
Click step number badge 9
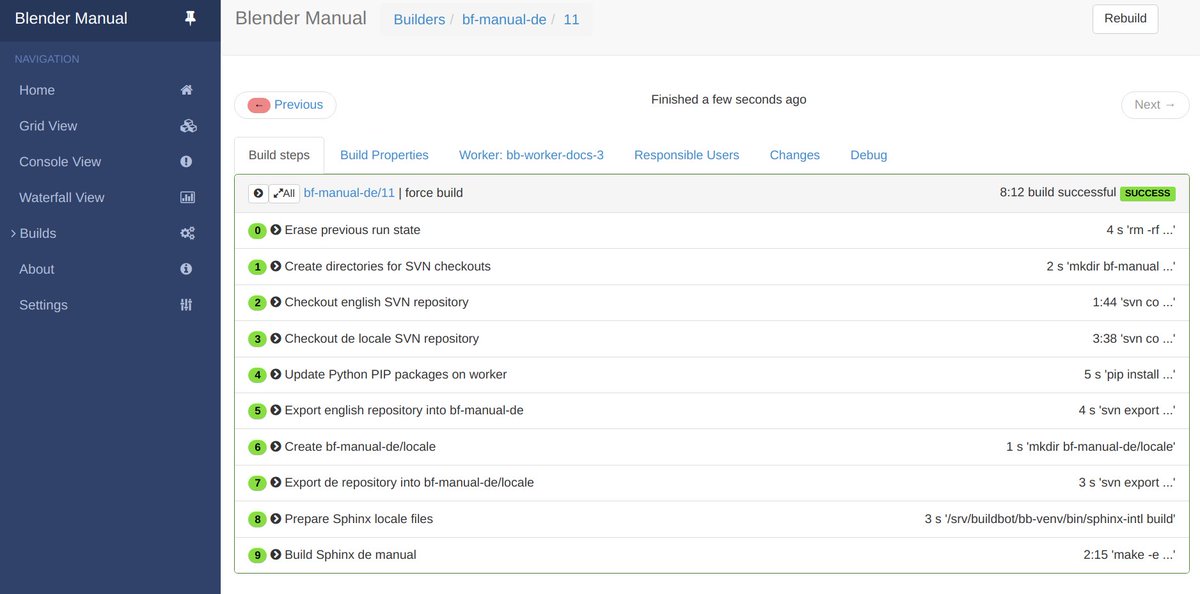pyautogui.click(x=257, y=555)
